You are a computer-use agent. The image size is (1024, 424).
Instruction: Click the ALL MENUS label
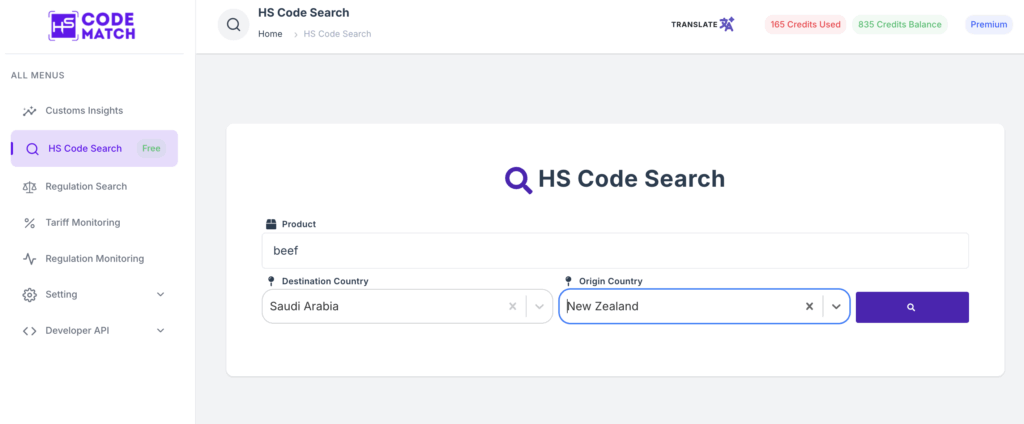pyautogui.click(x=38, y=76)
